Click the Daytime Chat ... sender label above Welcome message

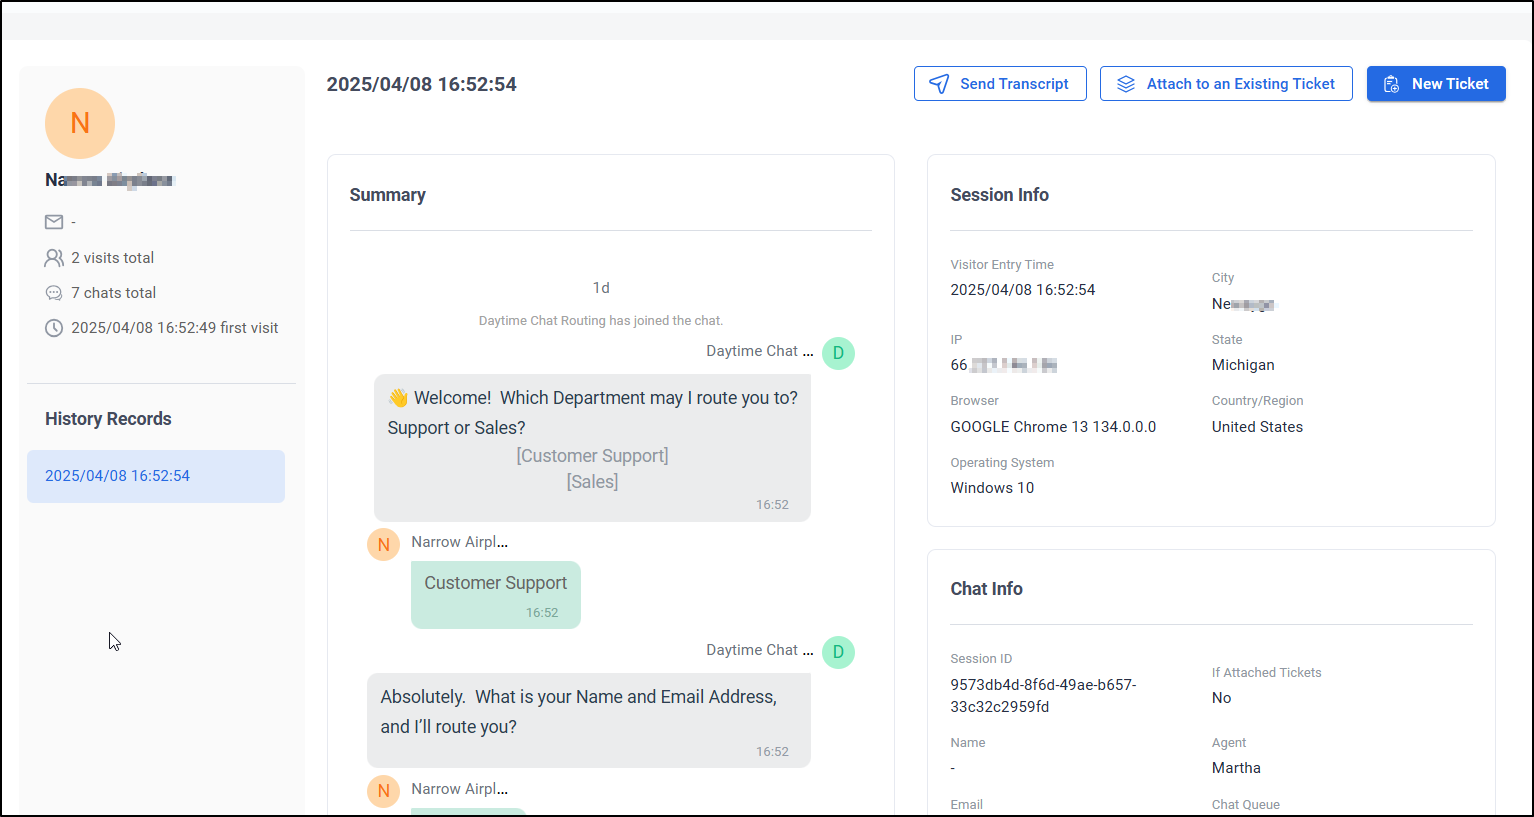pyautogui.click(x=760, y=351)
